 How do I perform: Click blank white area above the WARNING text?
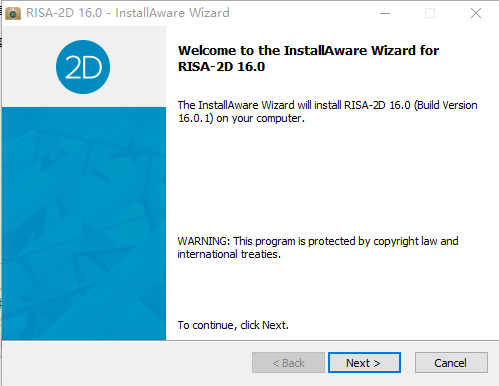[x=327, y=180]
